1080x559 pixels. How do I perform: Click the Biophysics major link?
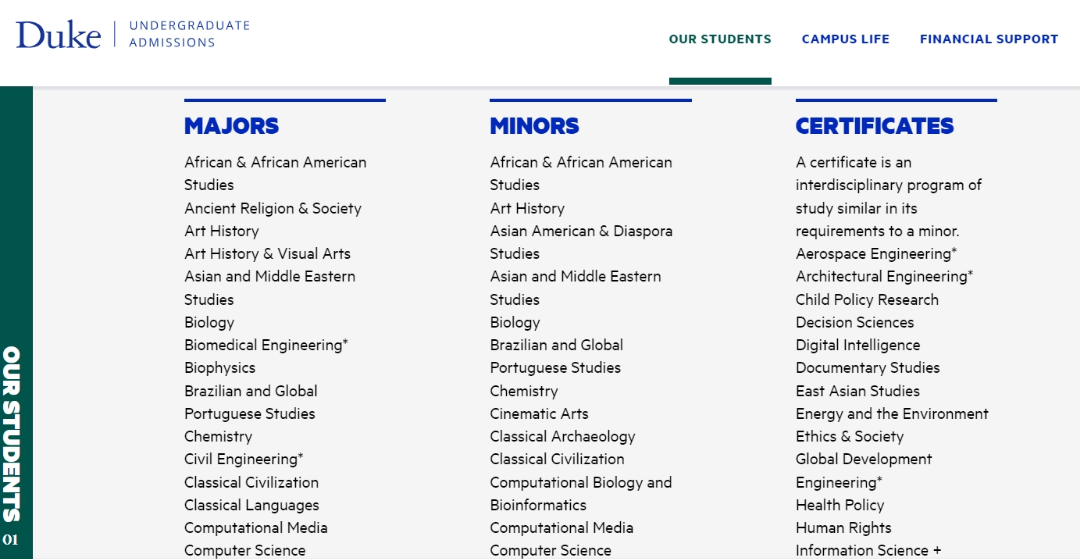[x=220, y=368]
